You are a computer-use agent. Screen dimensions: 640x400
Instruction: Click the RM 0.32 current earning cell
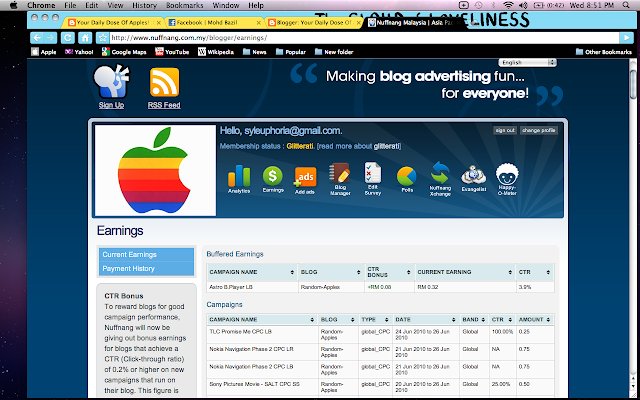pyautogui.click(x=465, y=287)
